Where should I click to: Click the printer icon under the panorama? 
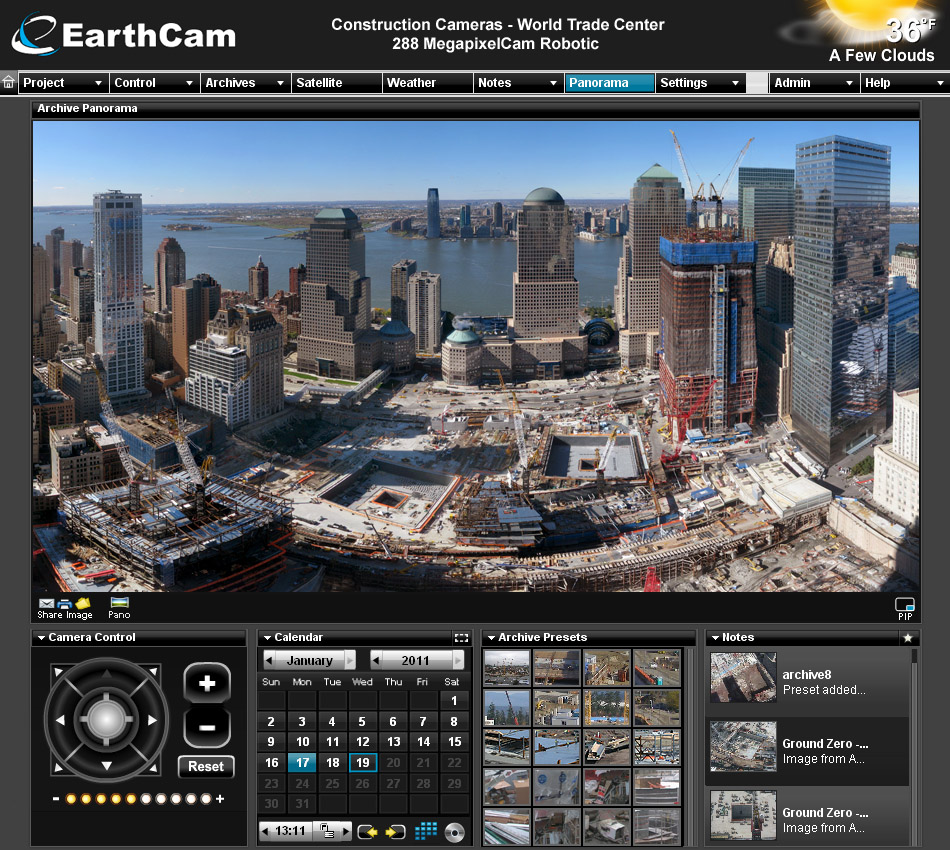64,603
